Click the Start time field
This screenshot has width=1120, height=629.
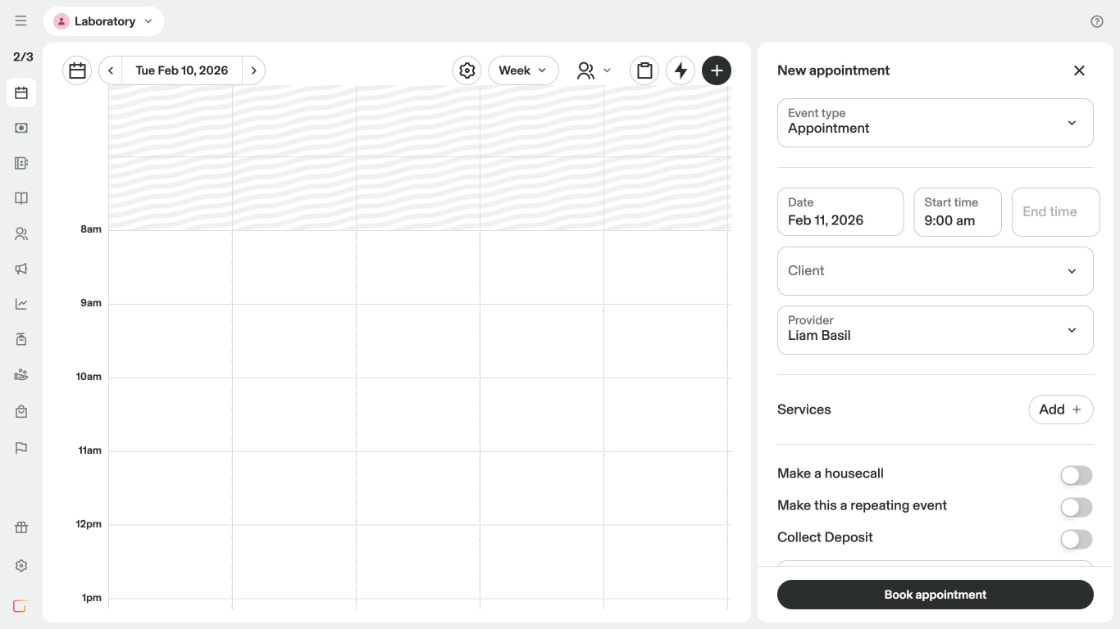pyautogui.click(x=957, y=212)
